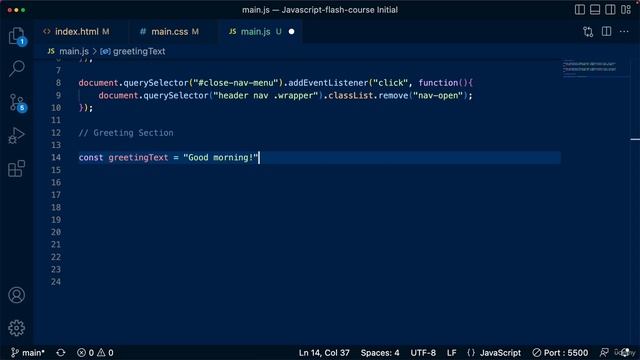Click the const keyword on line 14
This screenshot has width=640, height=360.
pyautogui.click(x=91, y=158)
